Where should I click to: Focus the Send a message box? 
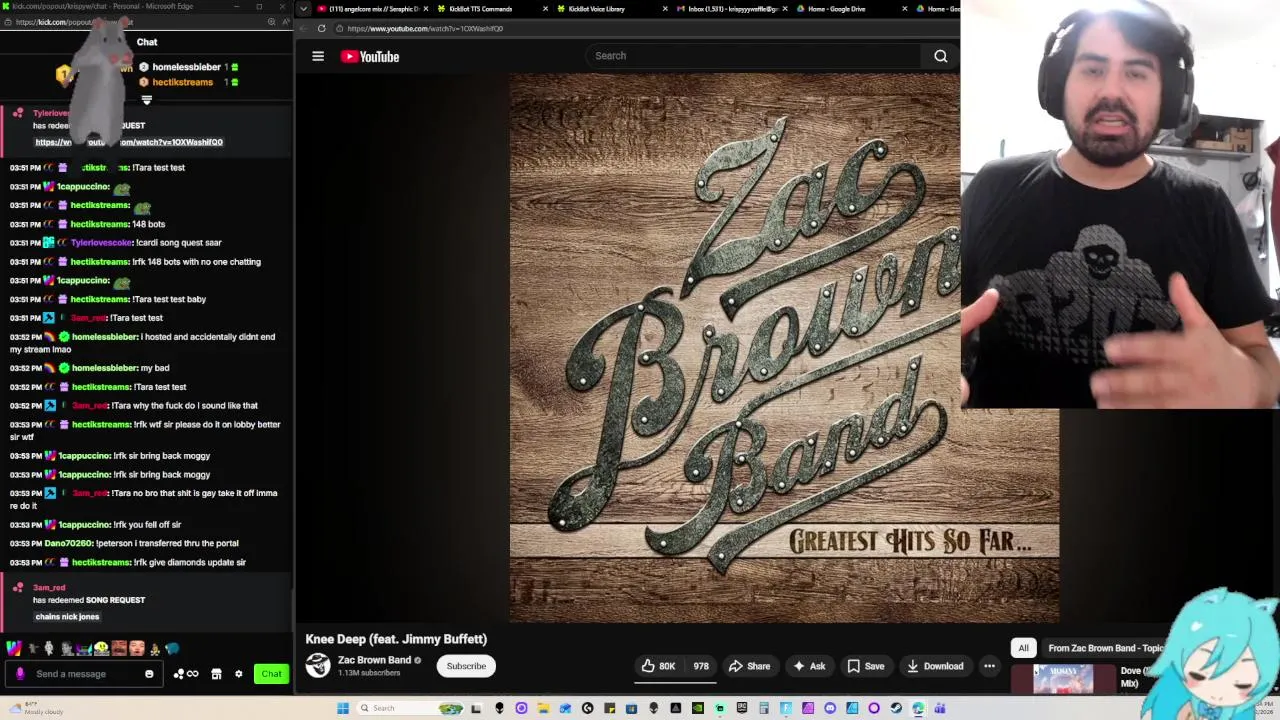[85, 674]
